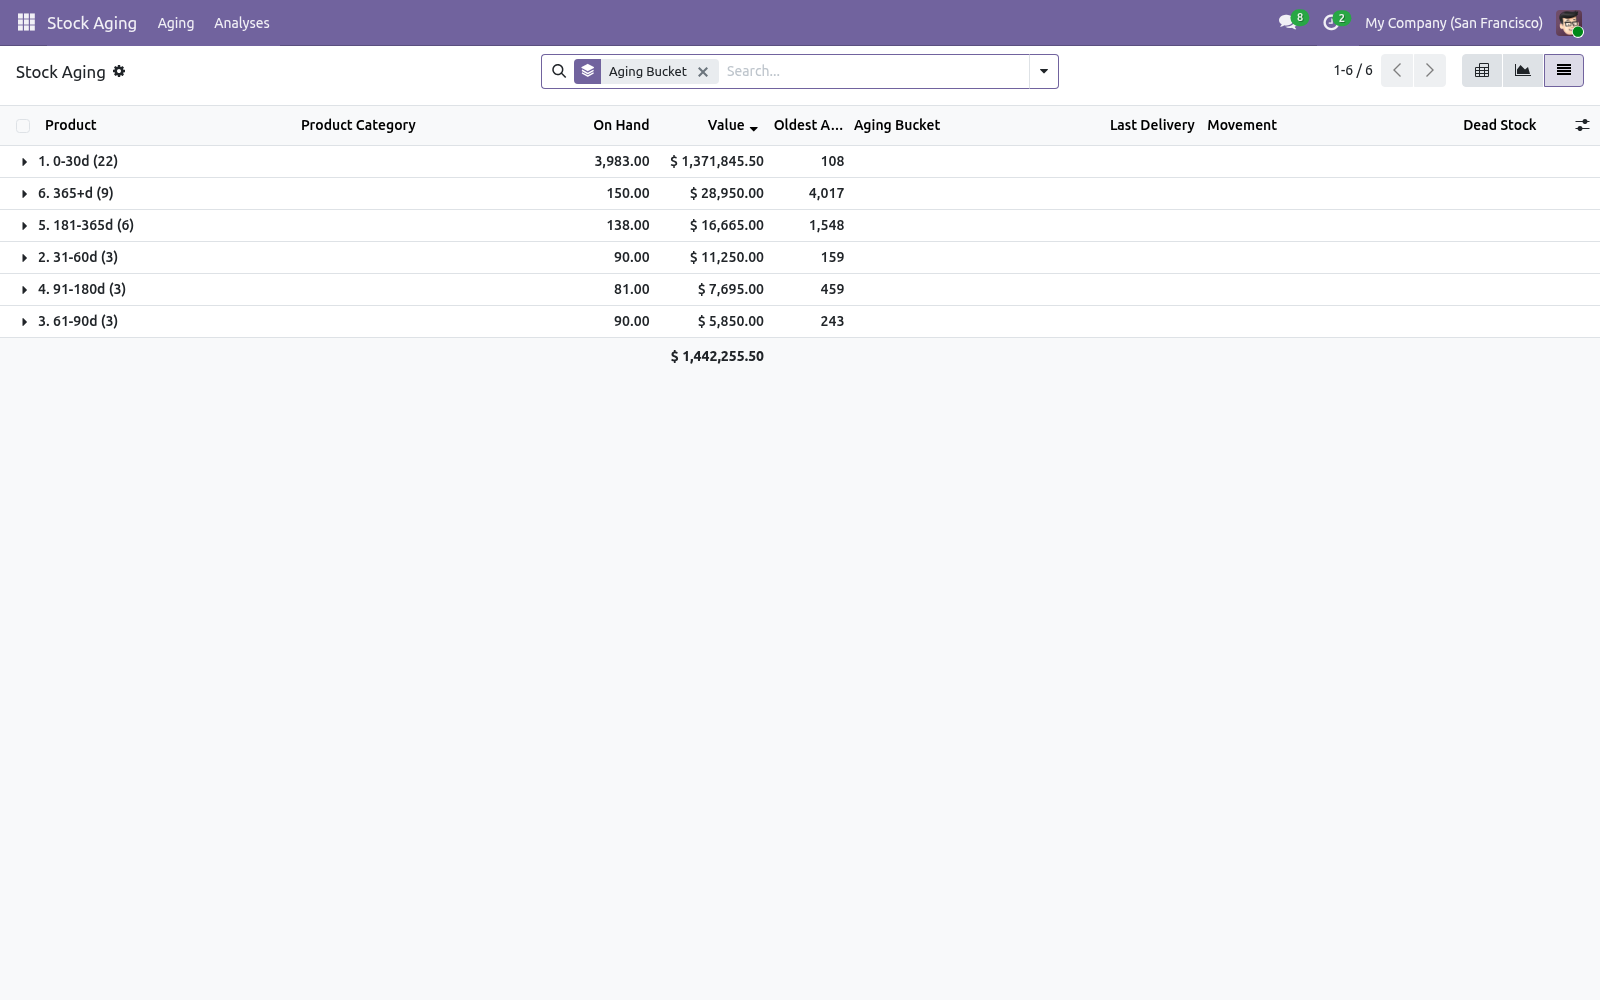Open the main apps grid menu

click(x=26, y=22)
